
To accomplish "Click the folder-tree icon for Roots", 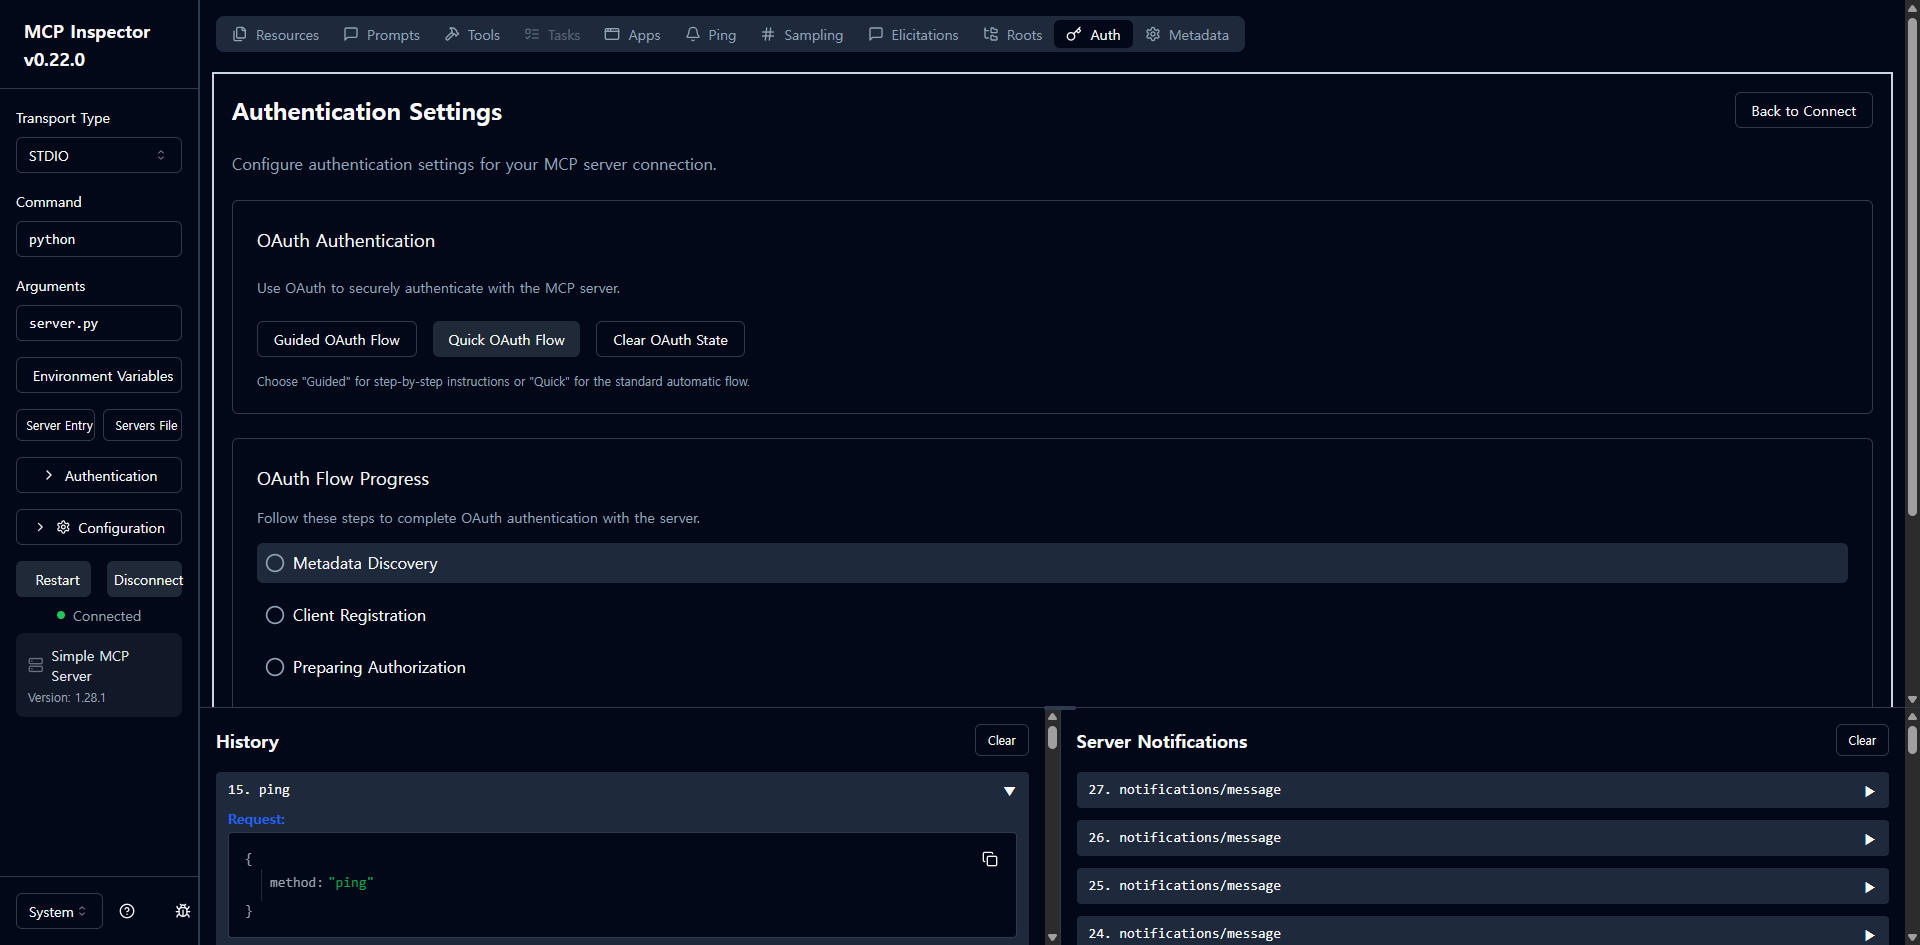I will pyautogui.click(x=991, y=34).
